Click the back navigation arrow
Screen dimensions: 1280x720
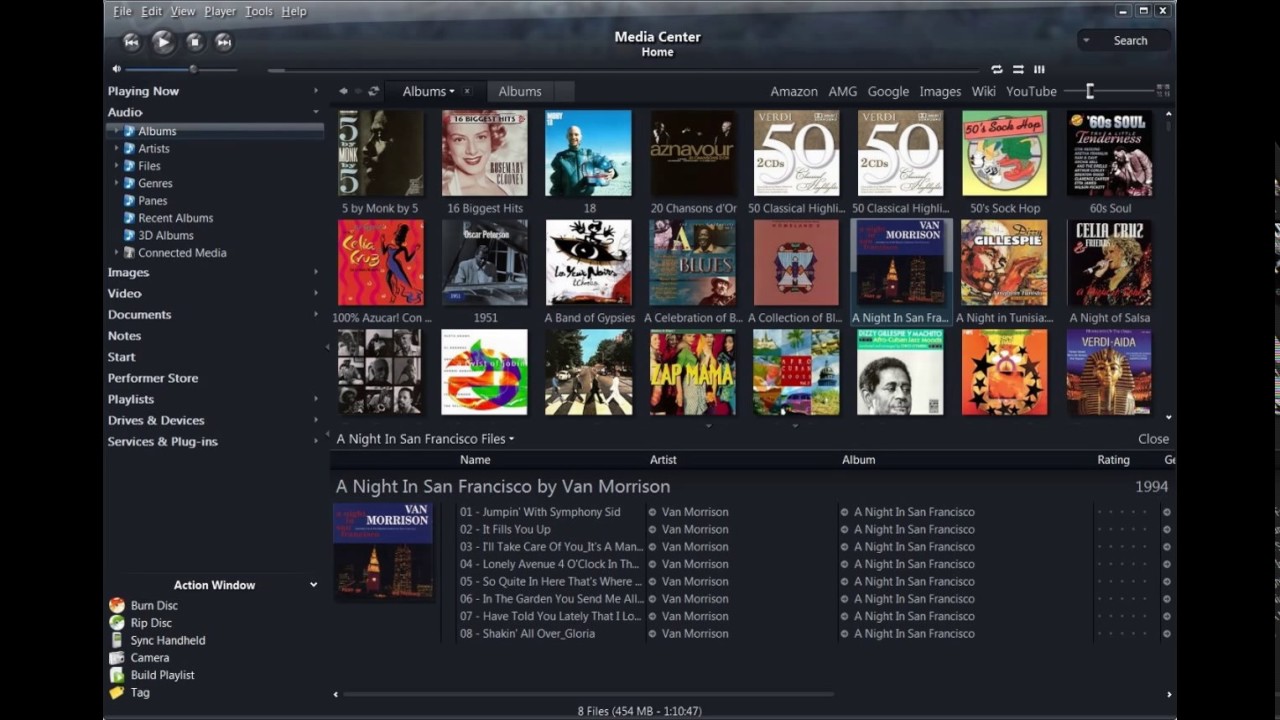343,91
